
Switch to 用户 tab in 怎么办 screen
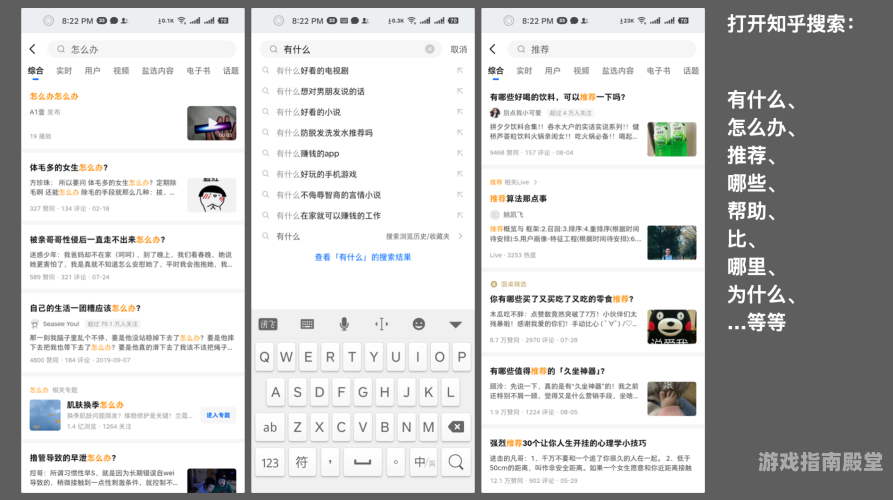point(92,71)
